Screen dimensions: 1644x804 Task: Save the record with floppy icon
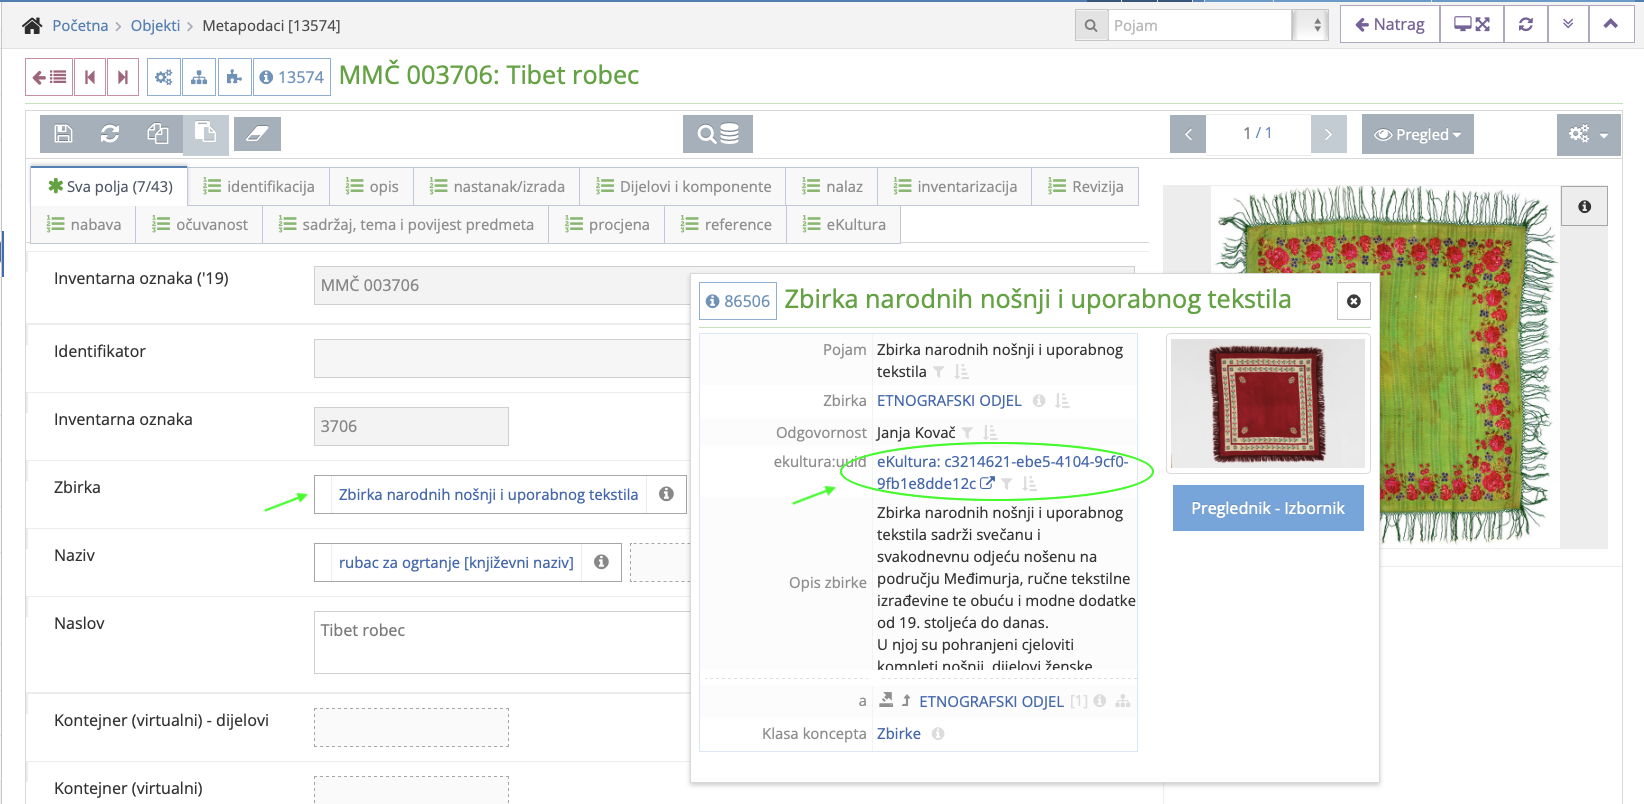coord(63,134)
